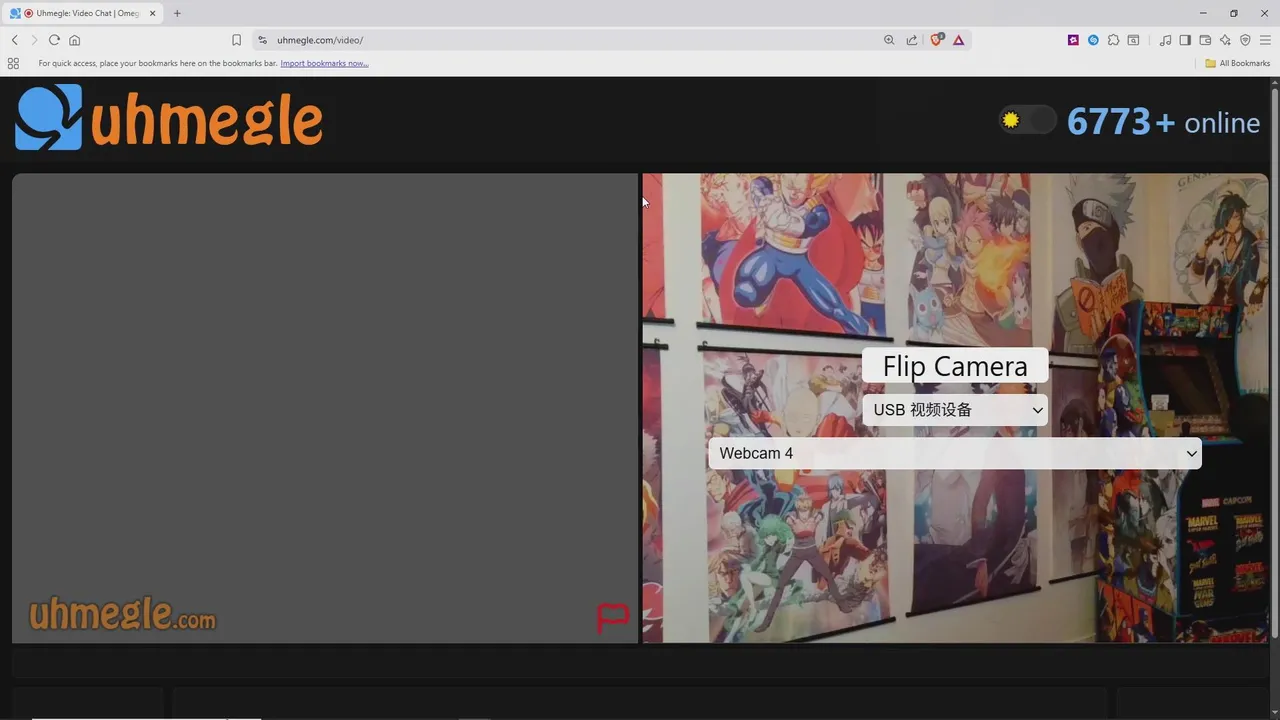Open site settings icon in address bar
This screenshot has width=1280, height=720.
point(262,40)
